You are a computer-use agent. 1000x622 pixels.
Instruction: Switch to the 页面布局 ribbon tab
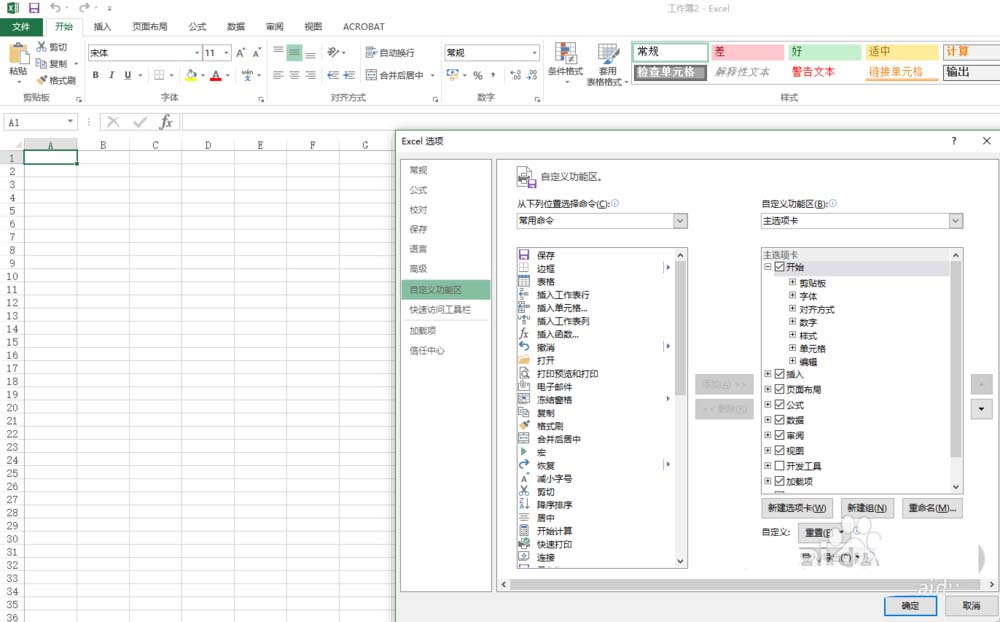[150, 27]
